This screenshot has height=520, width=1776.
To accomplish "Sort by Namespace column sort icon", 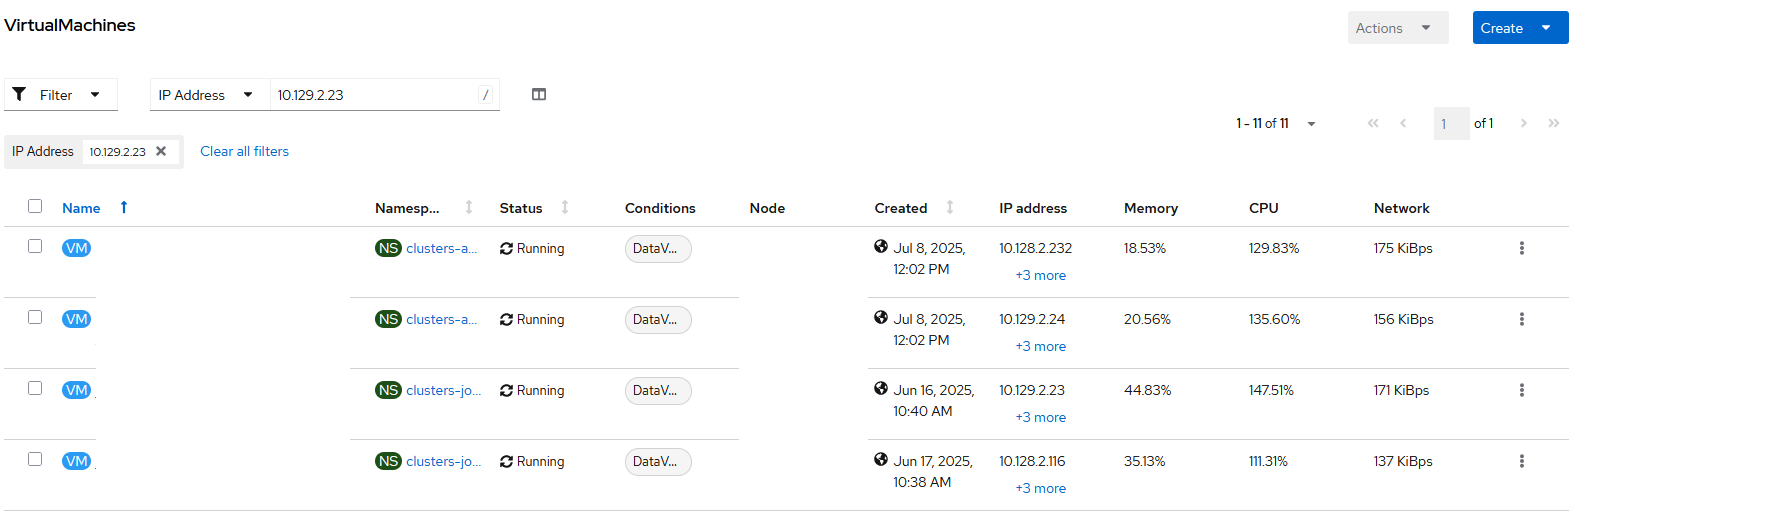I will (x=468, y=207).
